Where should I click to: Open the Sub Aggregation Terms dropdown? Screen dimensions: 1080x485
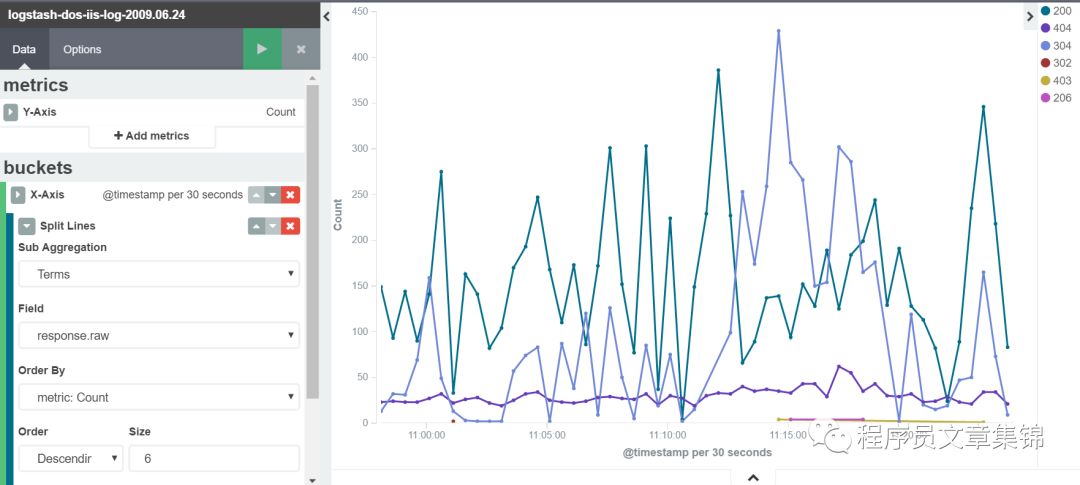click(158, 274)
